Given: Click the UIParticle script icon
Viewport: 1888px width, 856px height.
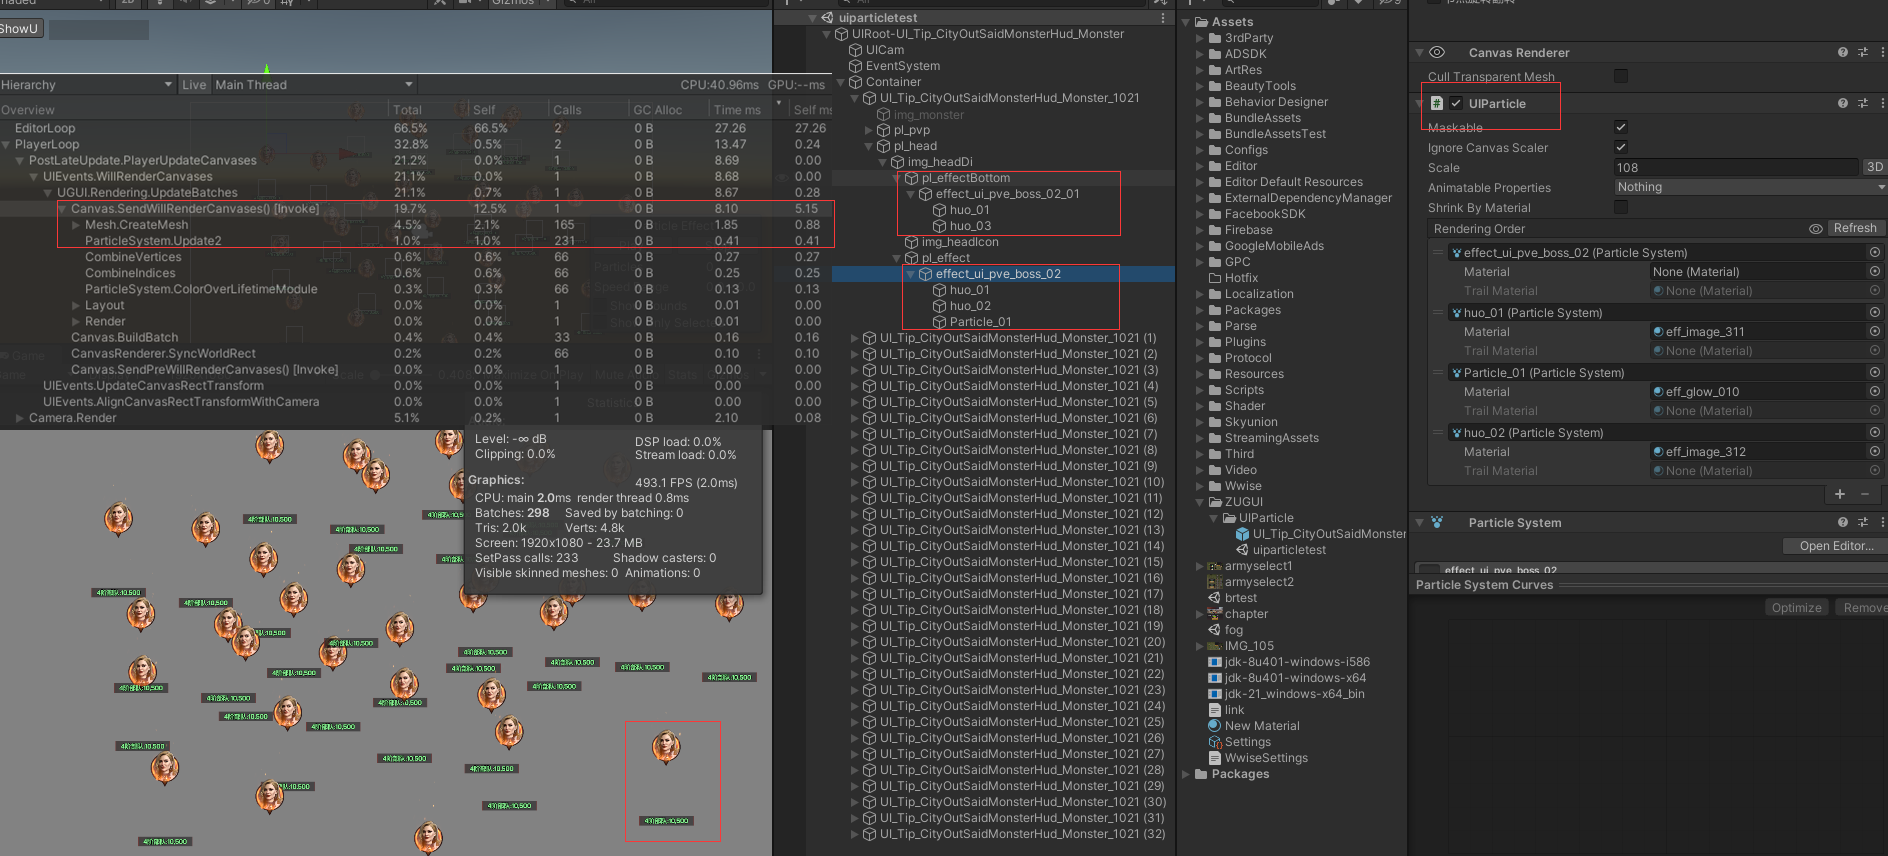Looking at the screenshot, I should pyautogui.click(x=1437, y=103).
